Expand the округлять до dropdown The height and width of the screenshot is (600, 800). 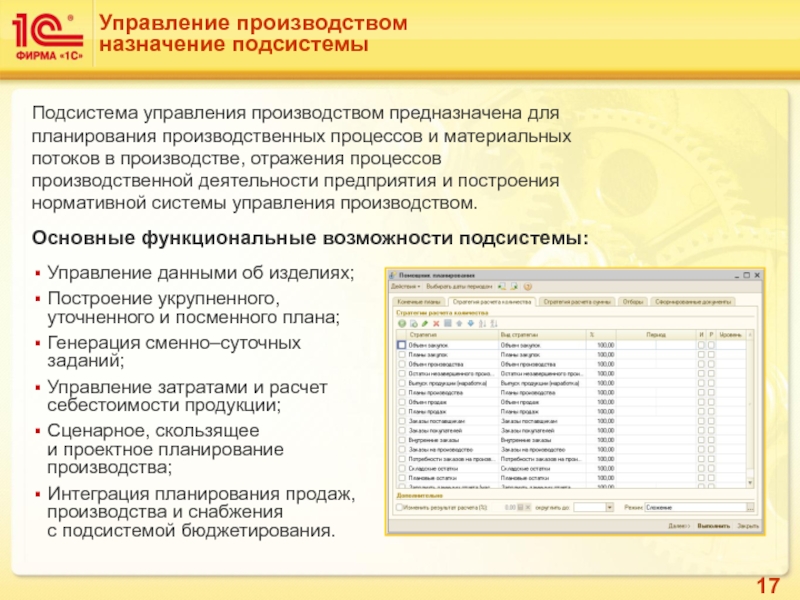611,507
